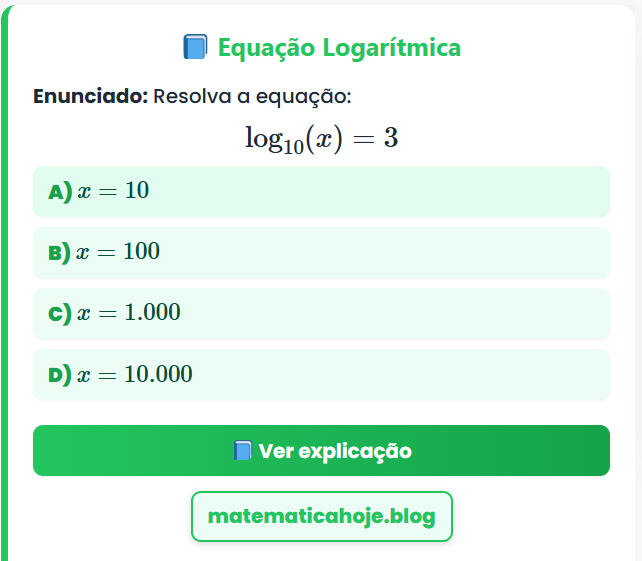Pick answer option C, x = 1.000
Screen dimensions: 642x561
click(x=321, y=313)
